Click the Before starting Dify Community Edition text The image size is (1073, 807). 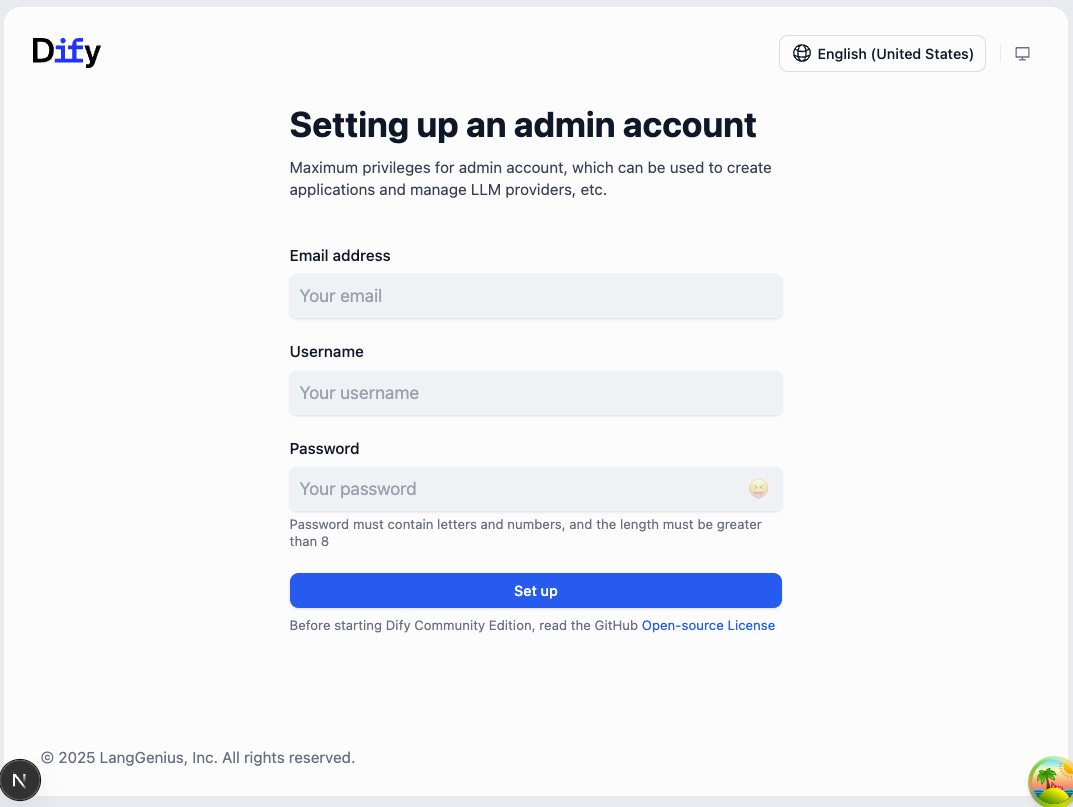tap(463, 626)
